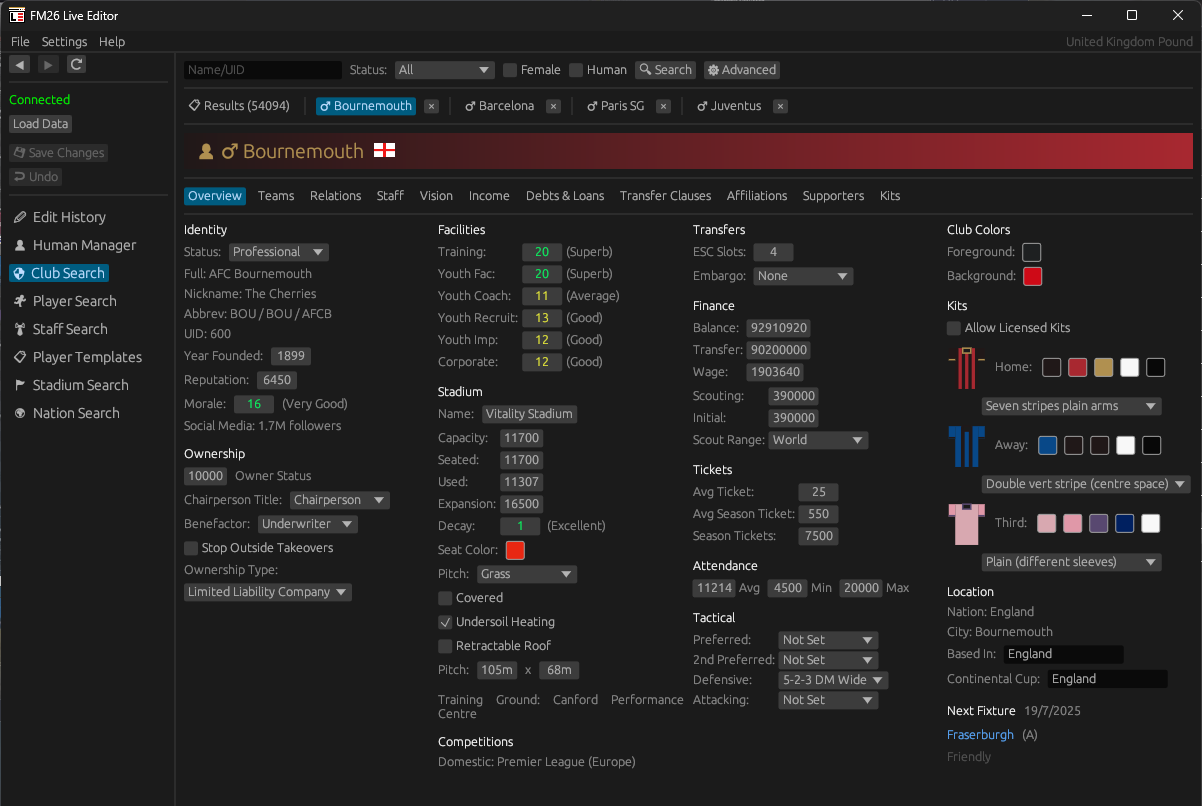The height and width of the screenshot is (806, 1202).
Task: Toggle the Covered stadium checkbox
Action: 445,598
